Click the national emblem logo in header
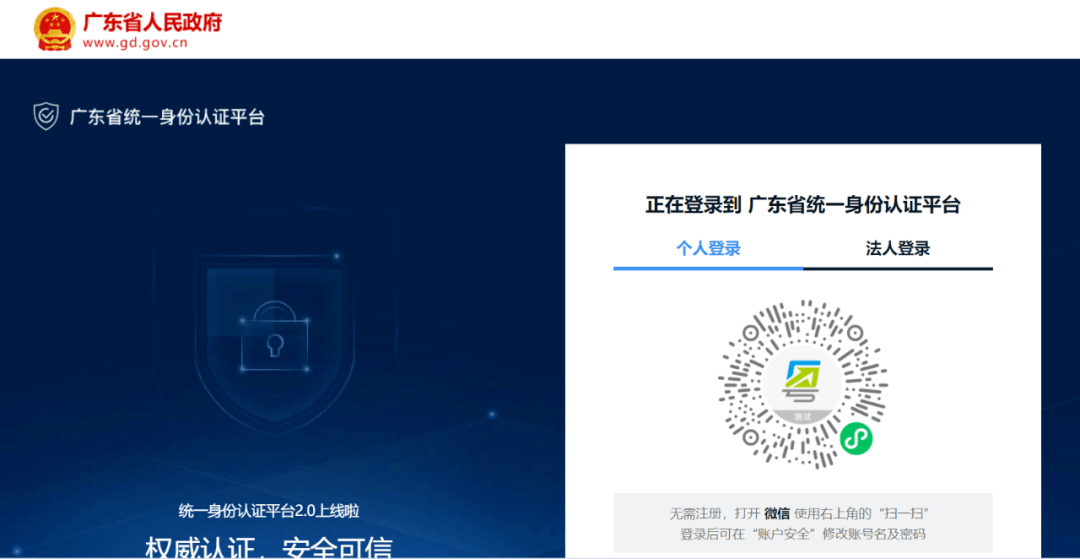 click(55, 29)
